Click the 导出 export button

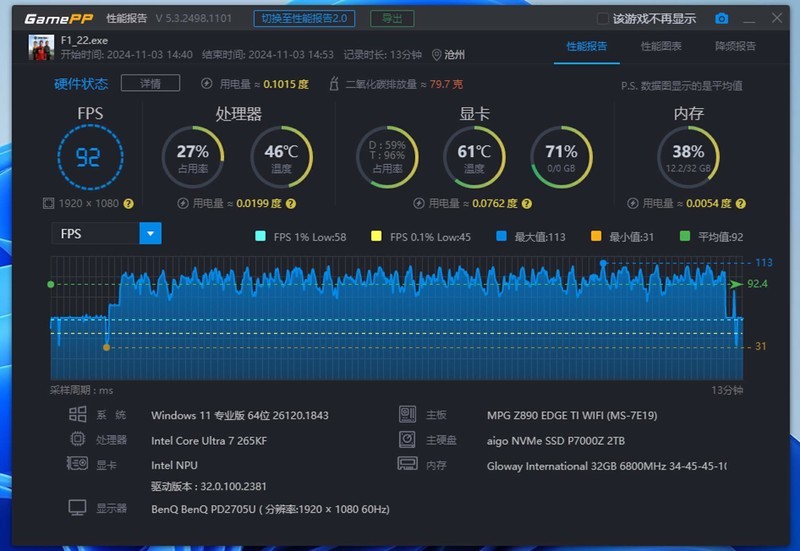point(392,19)
